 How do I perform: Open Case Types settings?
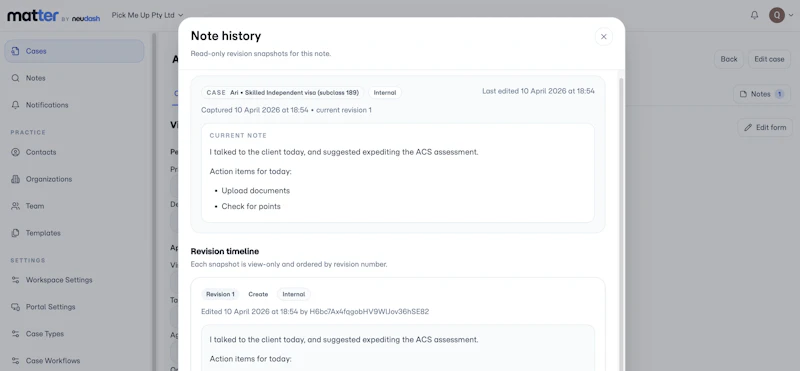coord(74,334)
